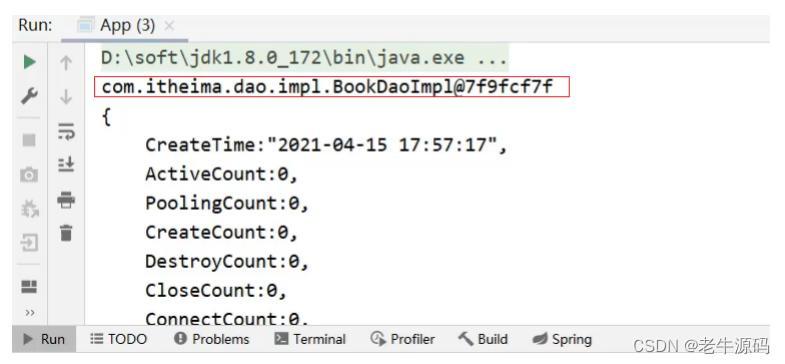The height and width of the screenshot is (364, 785).
Task: Click the folded java.exe command line
Action: click(x=304, y=58)
